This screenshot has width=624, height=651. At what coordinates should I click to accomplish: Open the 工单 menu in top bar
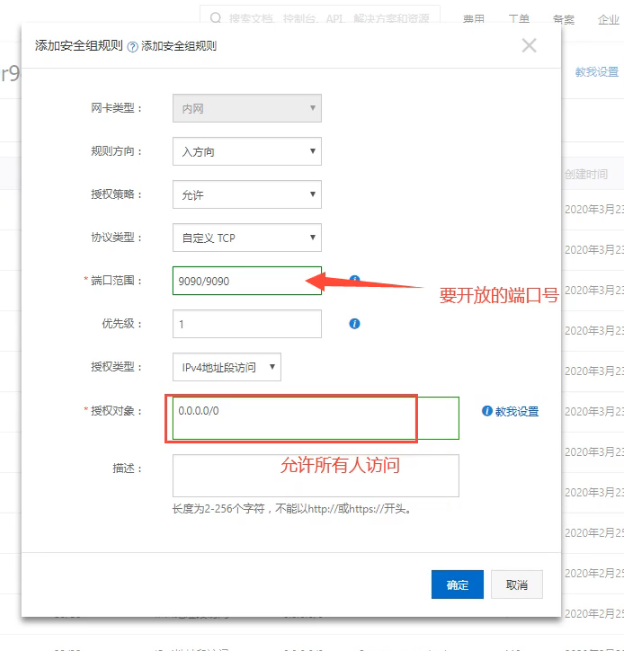coord(519,19)
